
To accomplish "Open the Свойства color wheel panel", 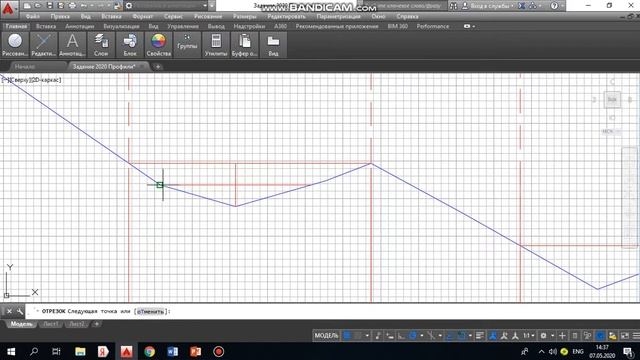I will [159, 45].
